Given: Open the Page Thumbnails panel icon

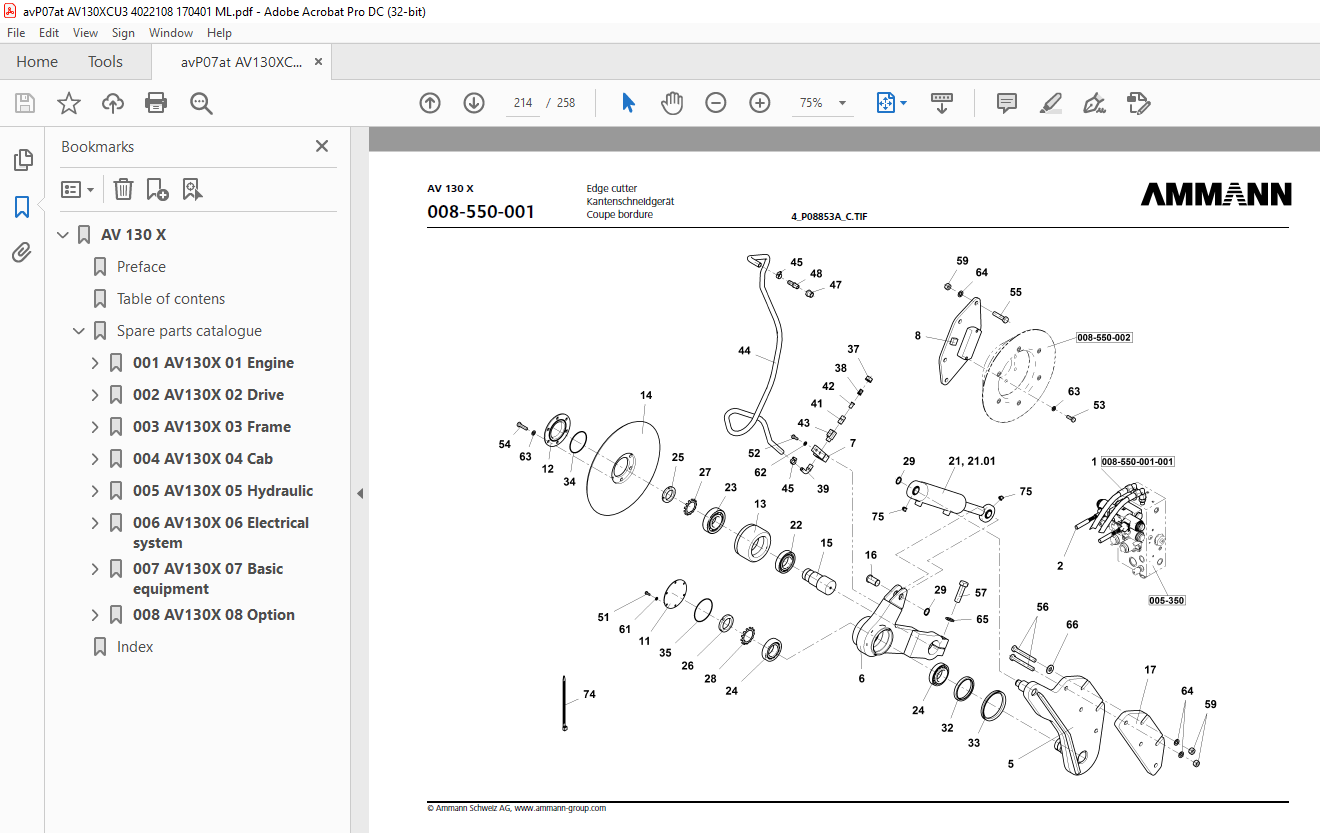Looking at the screenshot, I should coord(22,160).
